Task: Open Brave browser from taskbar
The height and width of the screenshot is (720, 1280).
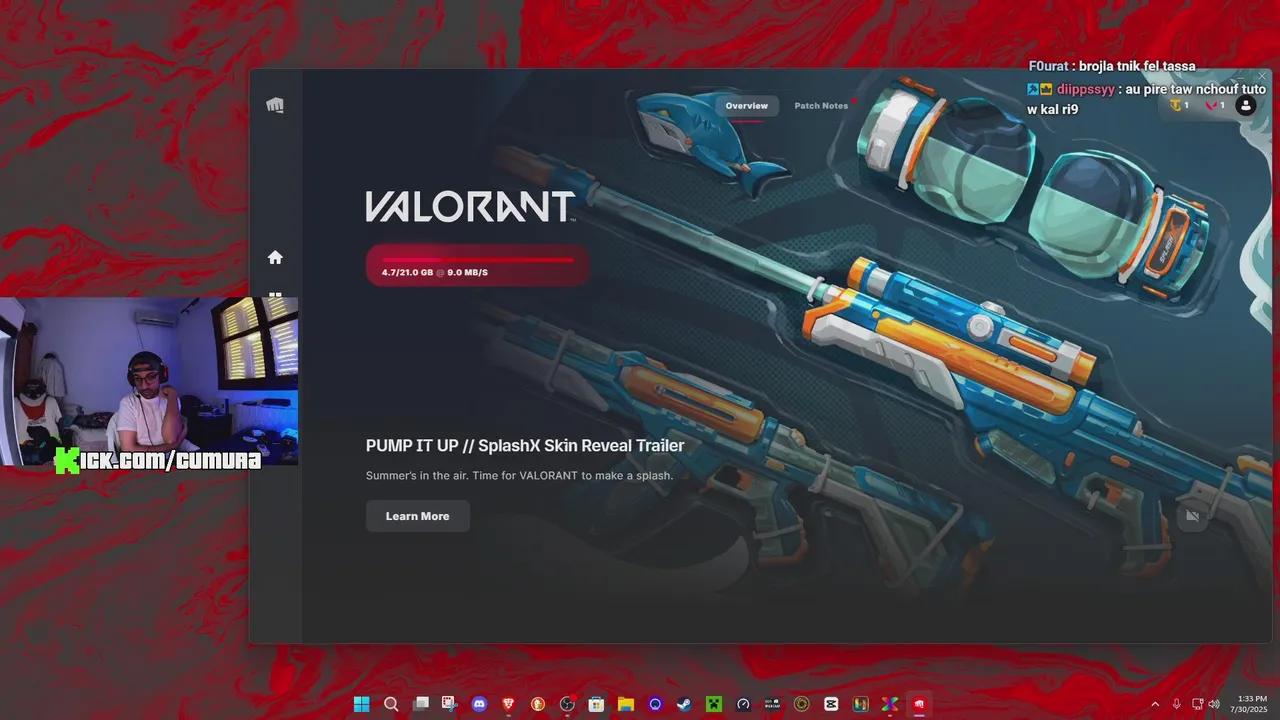Action: click(508, 704)
